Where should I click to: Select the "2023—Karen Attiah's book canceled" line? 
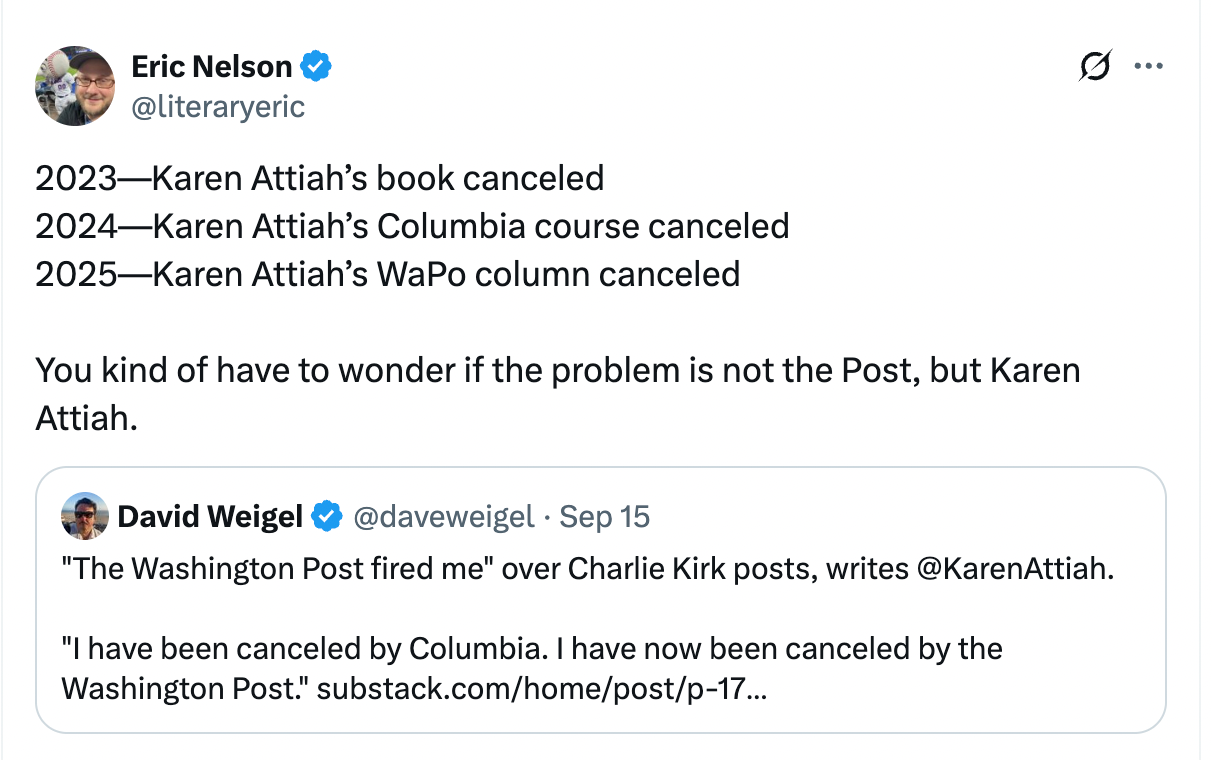point(320,178)
